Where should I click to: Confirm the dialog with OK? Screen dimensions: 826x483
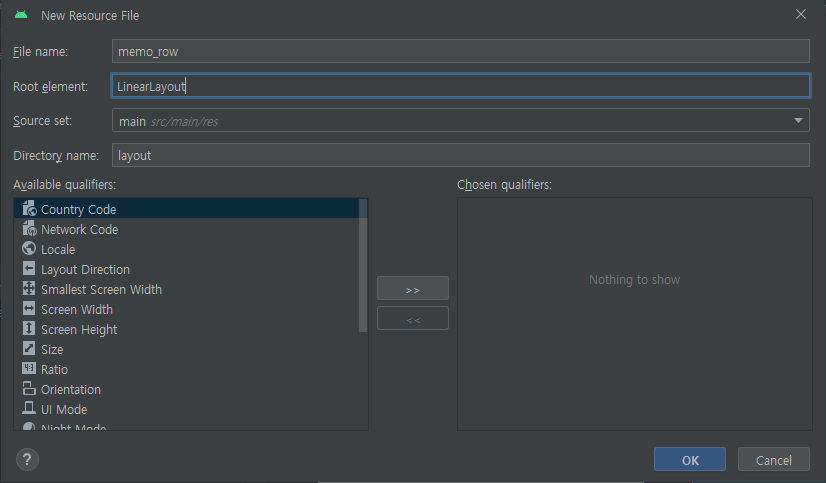click(x=690, y=459)
